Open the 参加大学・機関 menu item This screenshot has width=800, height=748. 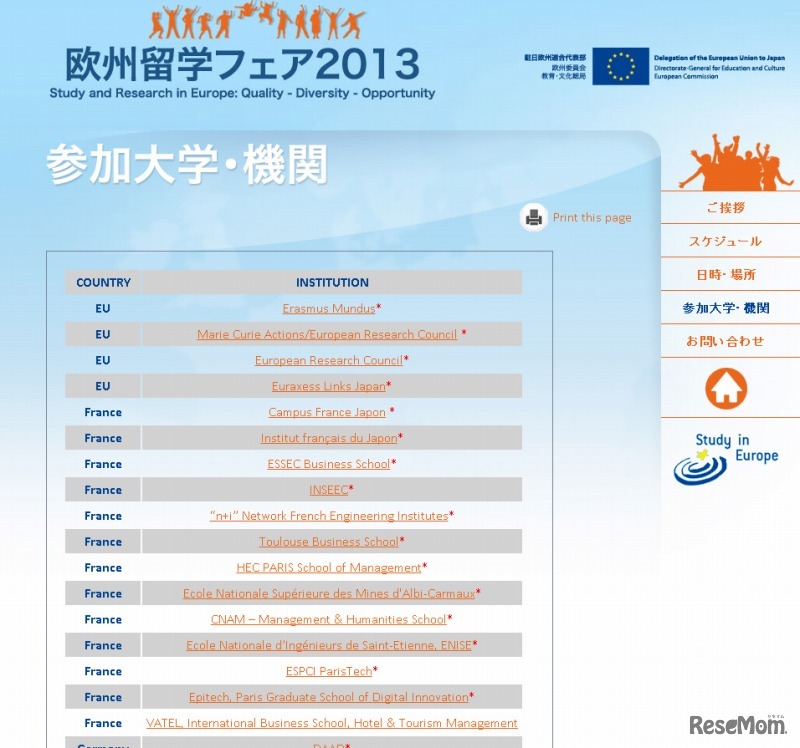726,308
